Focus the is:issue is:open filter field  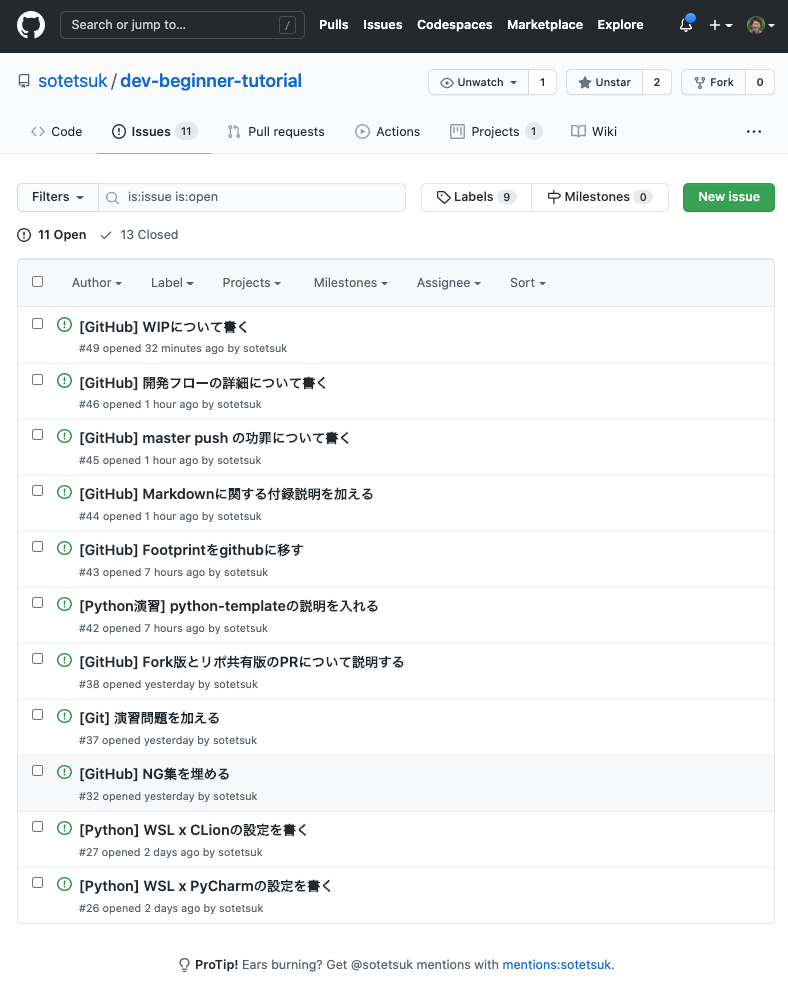click(x=252, y=197)
